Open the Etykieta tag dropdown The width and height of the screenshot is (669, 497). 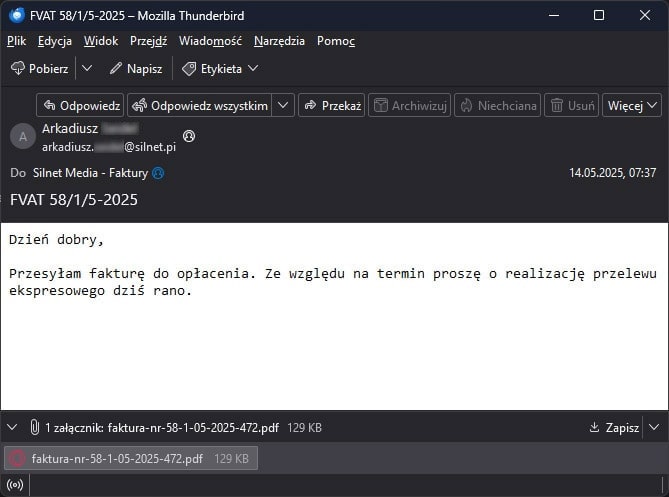[220, 68]
